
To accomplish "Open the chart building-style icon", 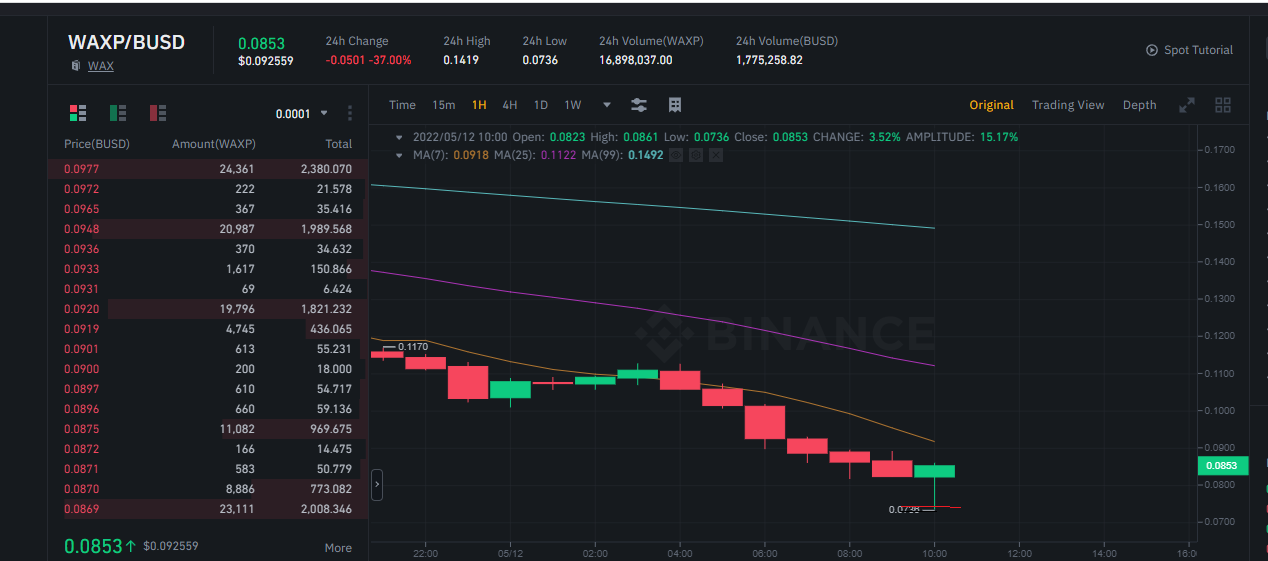I will pyautogui.click(x=675, y=105).
